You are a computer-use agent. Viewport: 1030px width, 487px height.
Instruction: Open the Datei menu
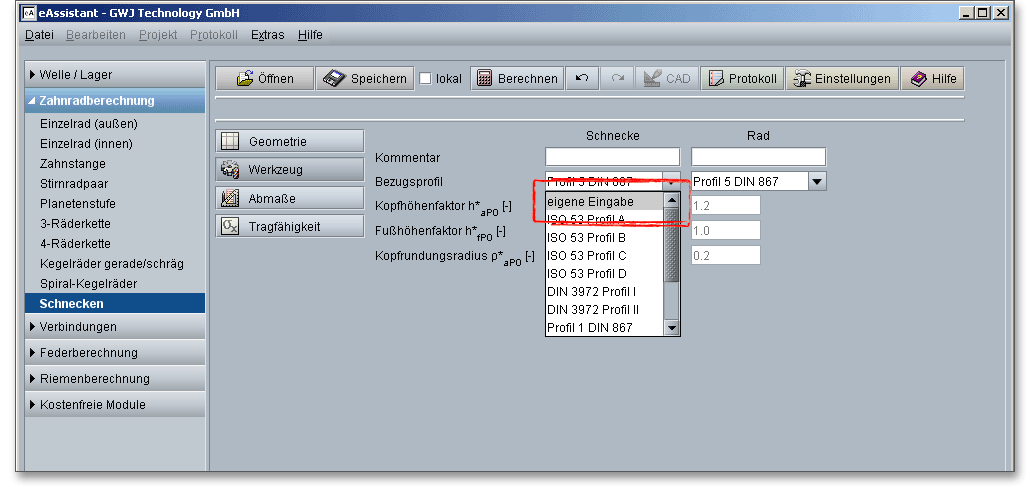(x=39, y=35)
